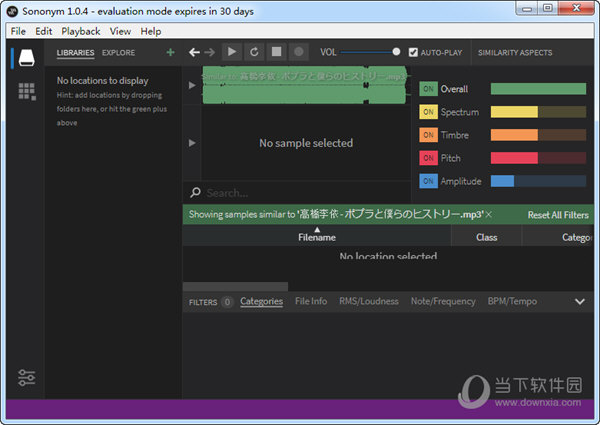
Task: Click the search magnifier icon
Action: 195,192
